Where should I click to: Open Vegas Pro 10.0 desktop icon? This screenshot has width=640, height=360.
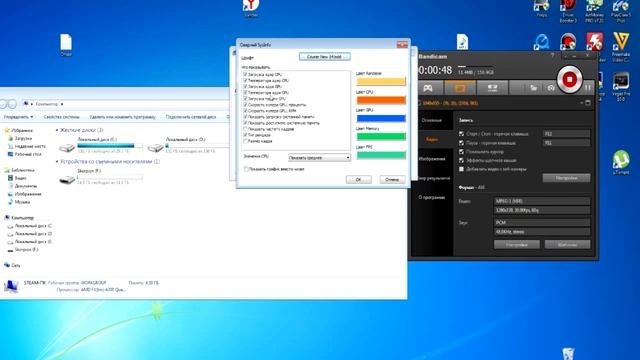[x=621, y=87]
